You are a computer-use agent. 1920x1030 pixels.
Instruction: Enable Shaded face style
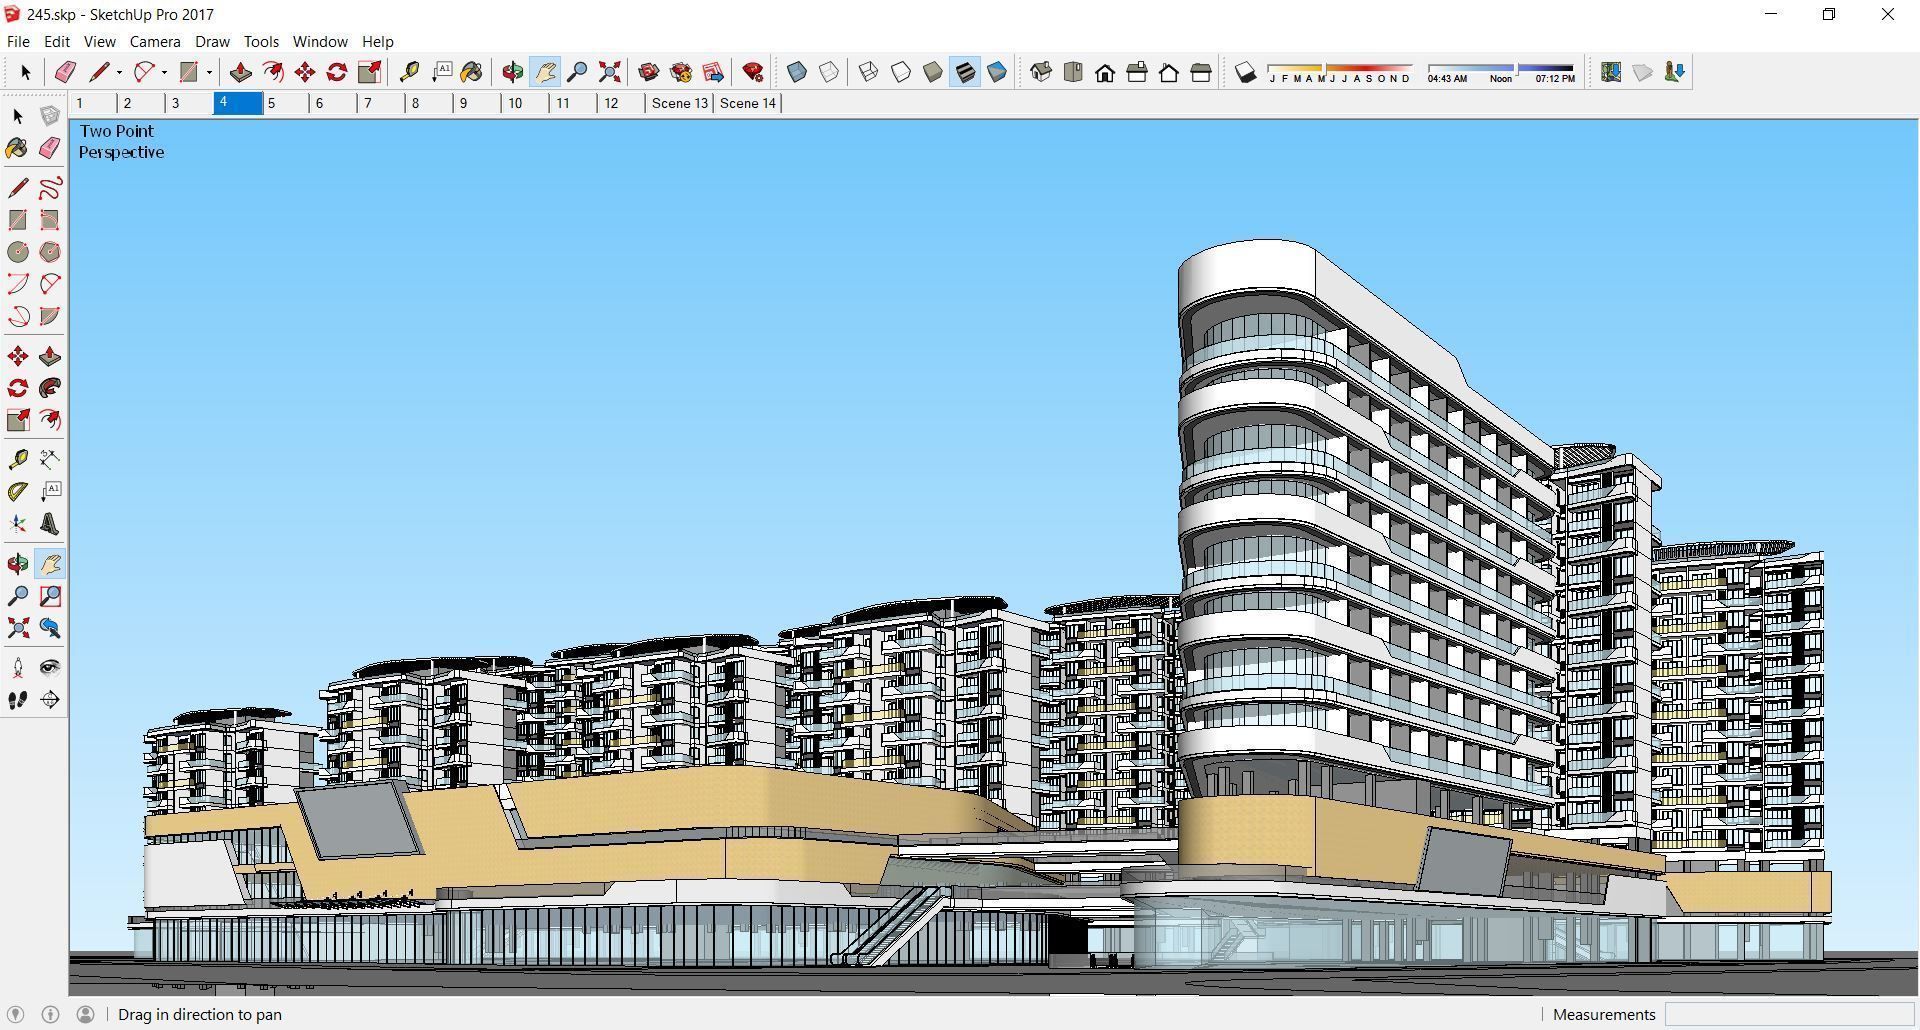coord(933,72)
